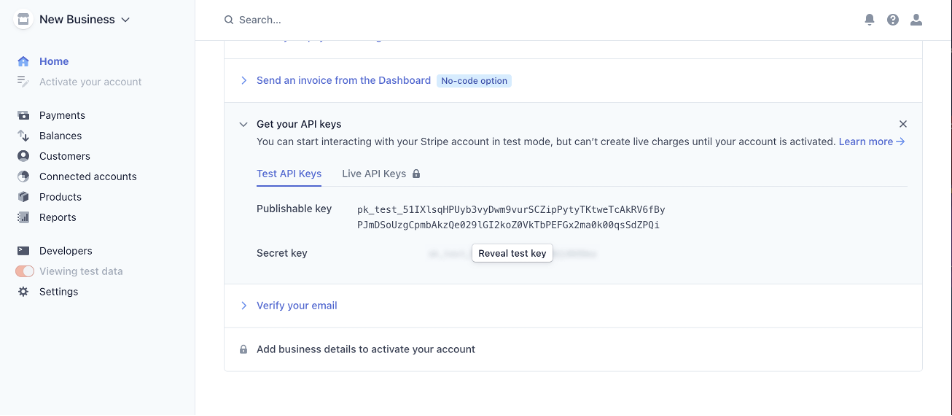Open Payments in the sidebar

click(x=62, y=115)
